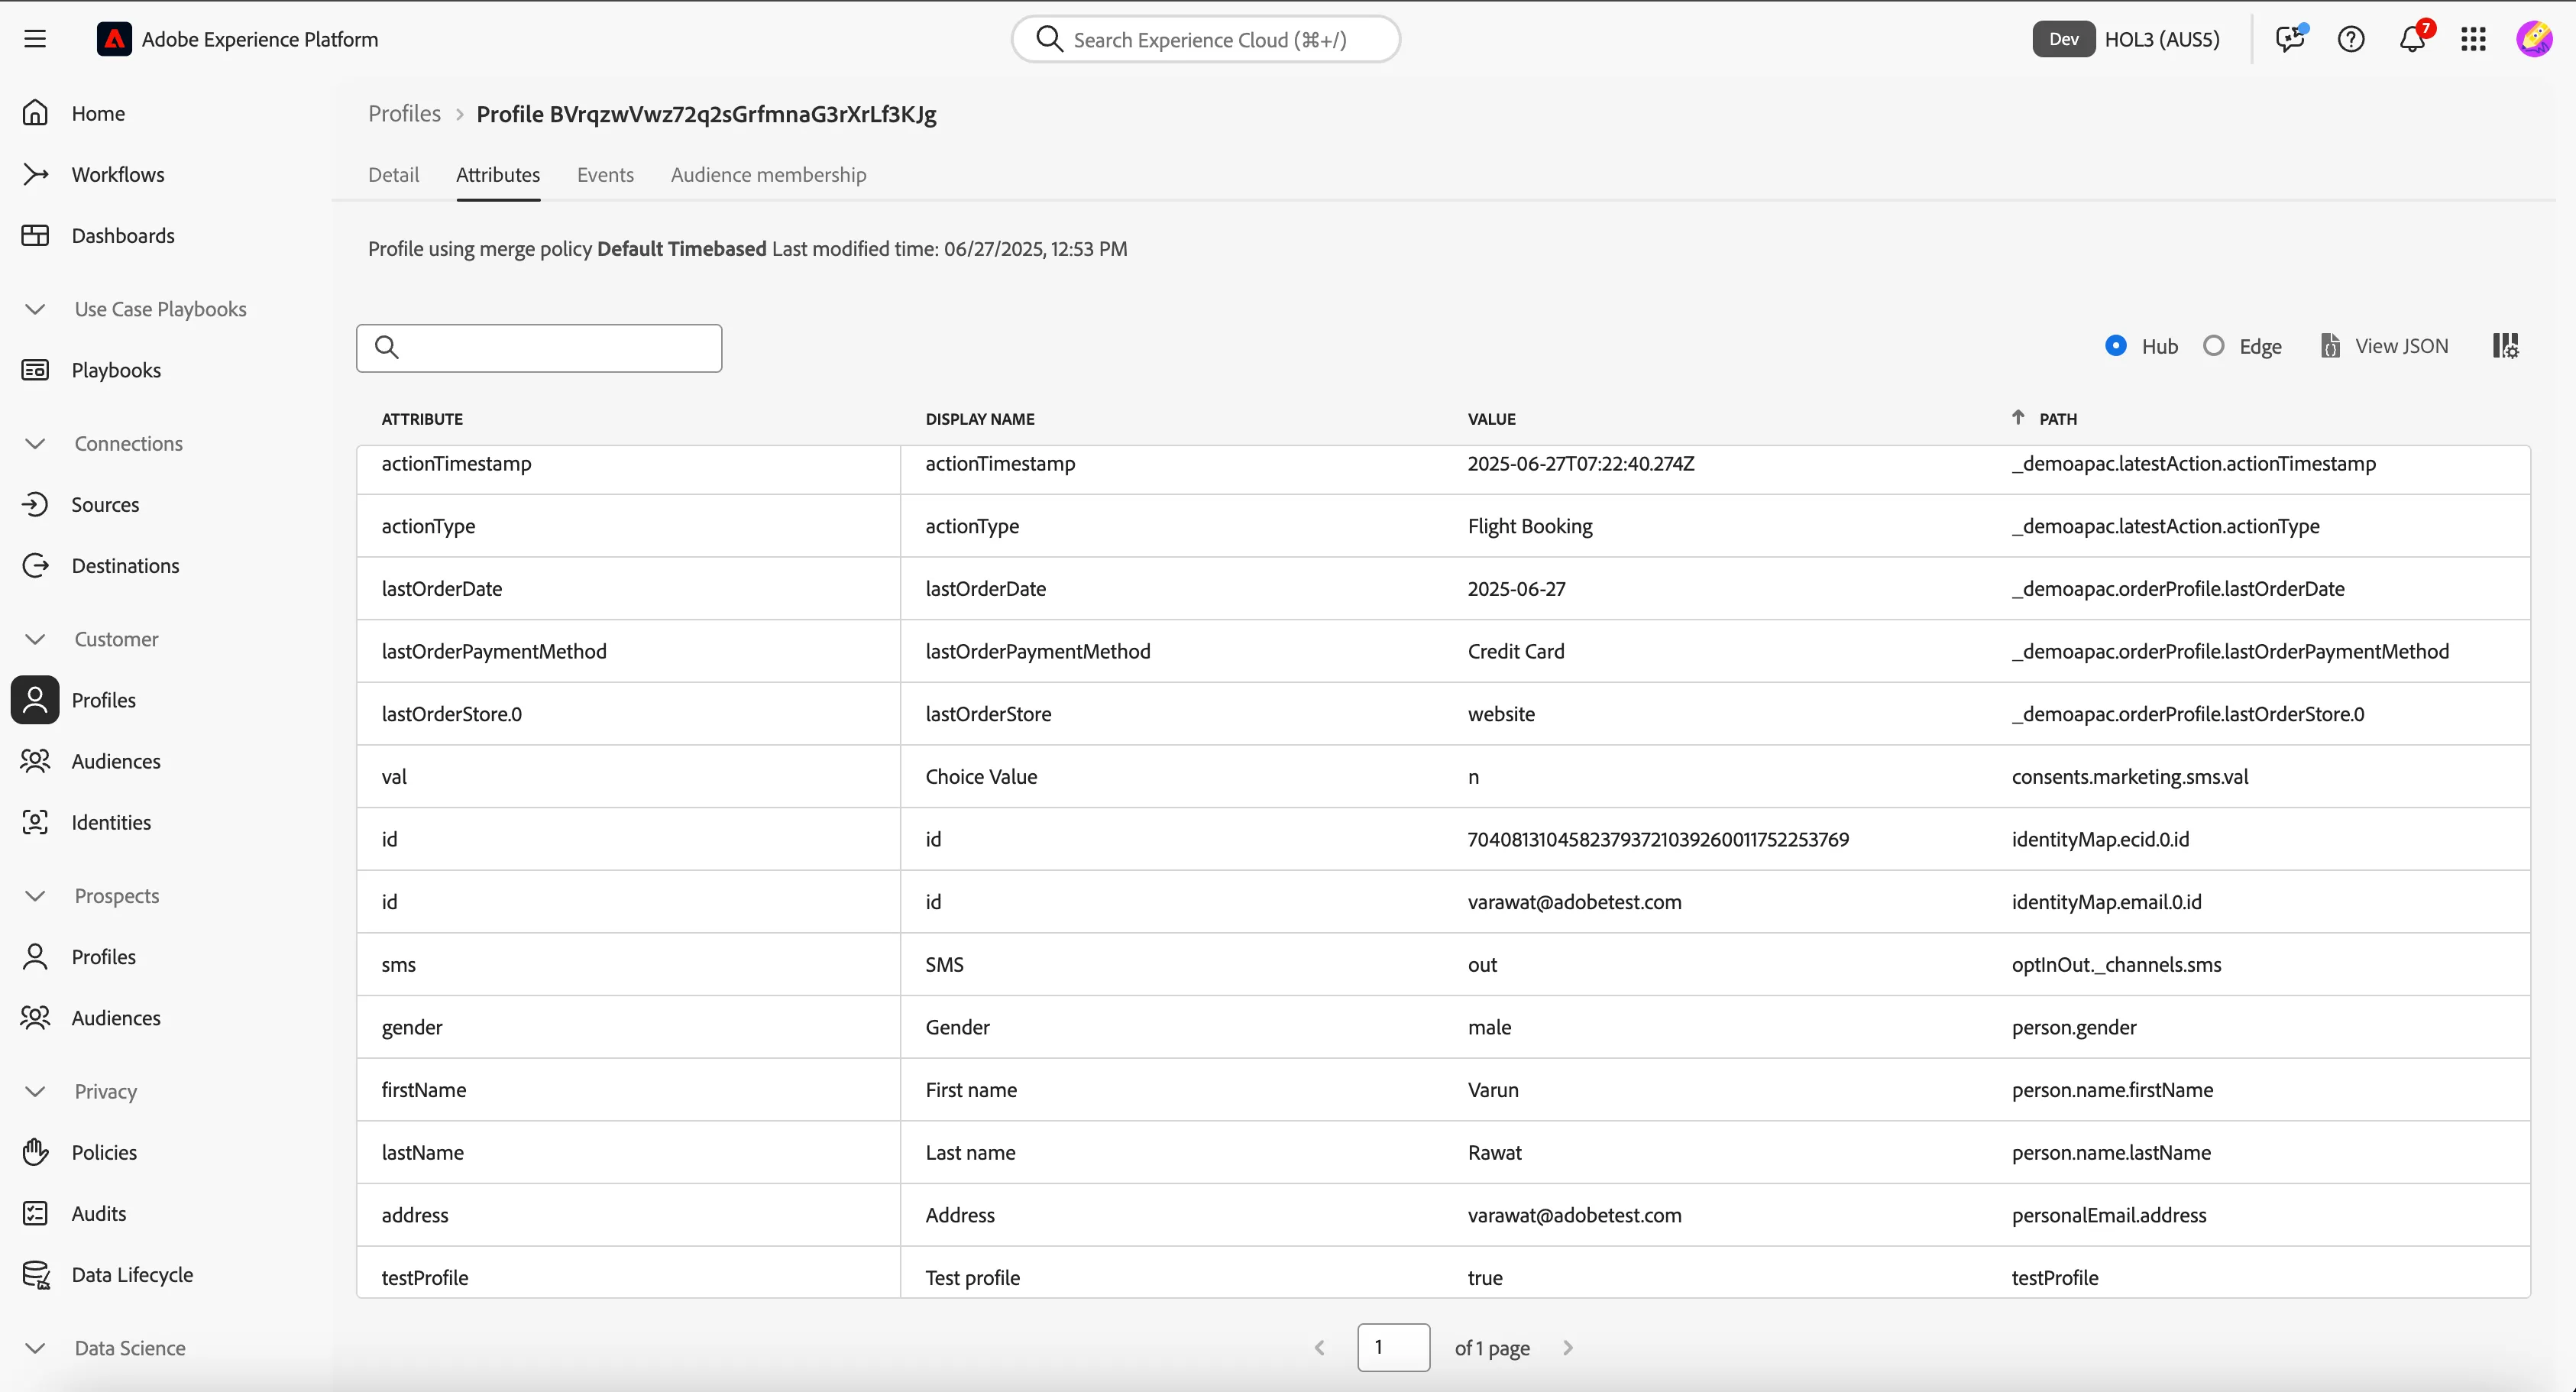The width and height of the screenshot is (2576, 1392).
Task: Open the column settings icon
Action: 2505,346
